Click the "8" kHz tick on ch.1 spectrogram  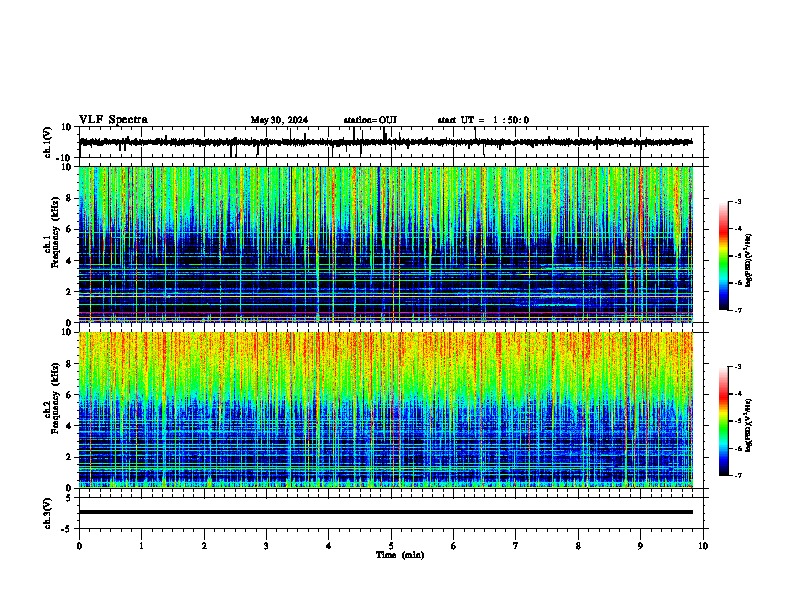click(x=69, y=198)
